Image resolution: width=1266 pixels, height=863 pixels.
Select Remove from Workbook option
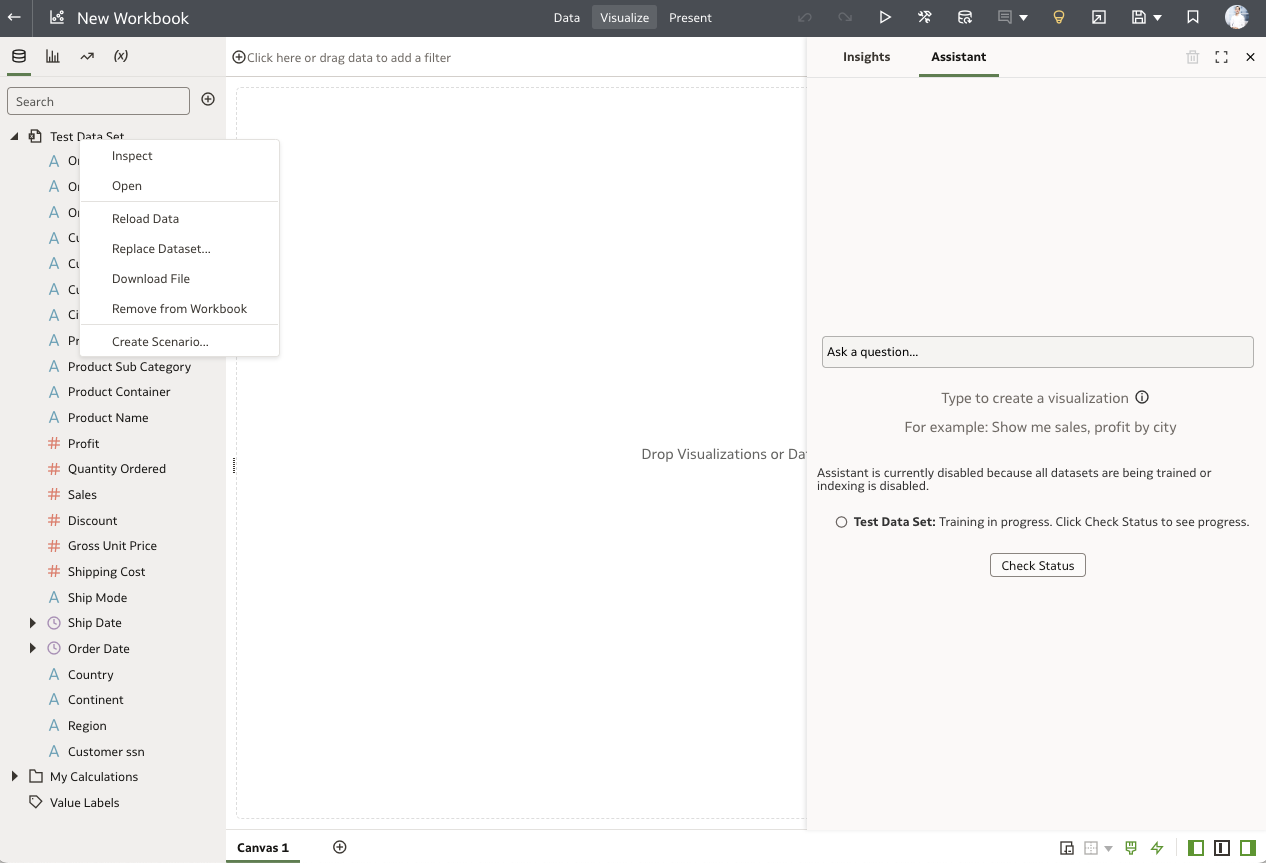180,308
